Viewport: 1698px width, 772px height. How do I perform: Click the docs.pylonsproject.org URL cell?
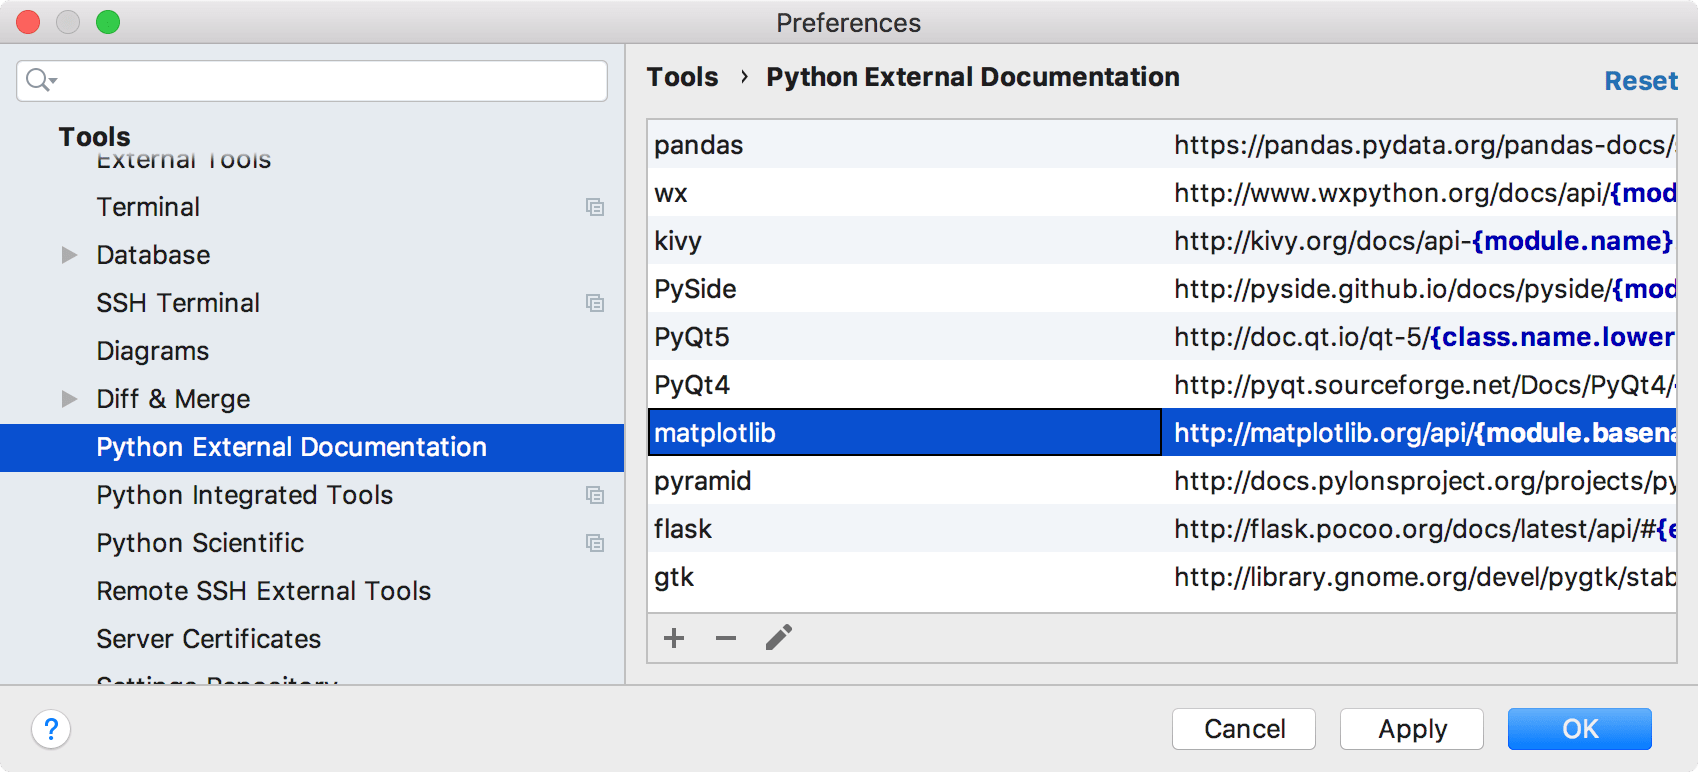pyautogui.click(x=1419, y=481)
